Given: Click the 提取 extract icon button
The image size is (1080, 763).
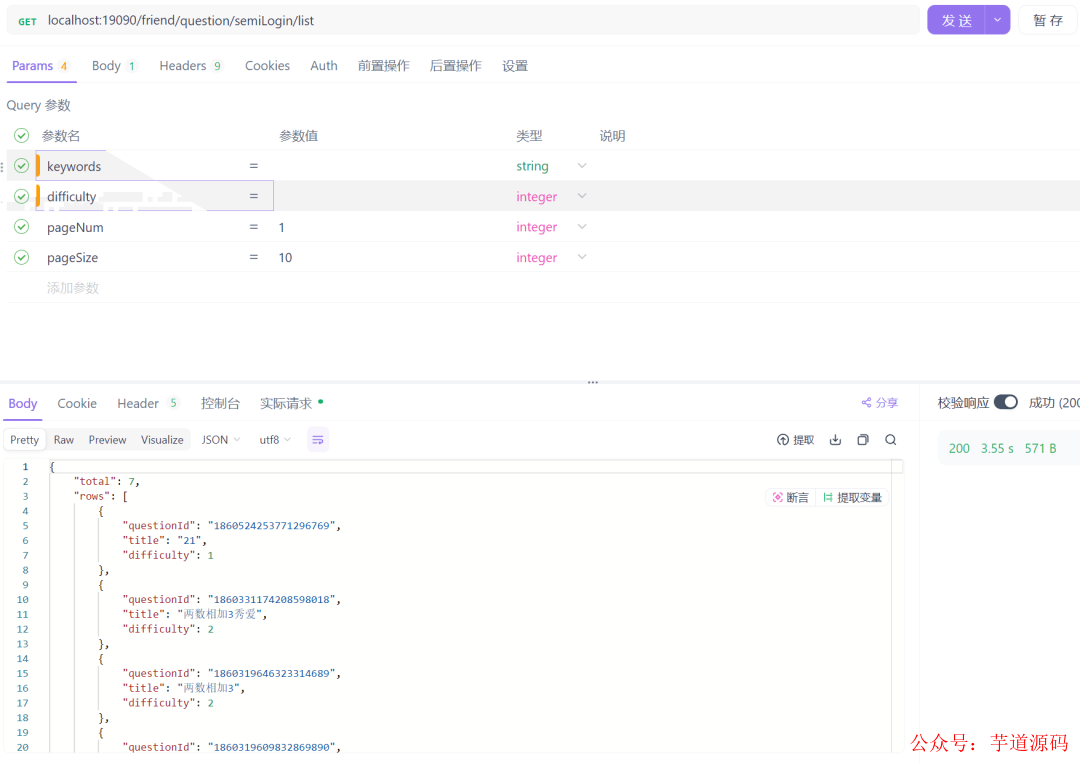Looking at the screenshot, I should point(796,440).
